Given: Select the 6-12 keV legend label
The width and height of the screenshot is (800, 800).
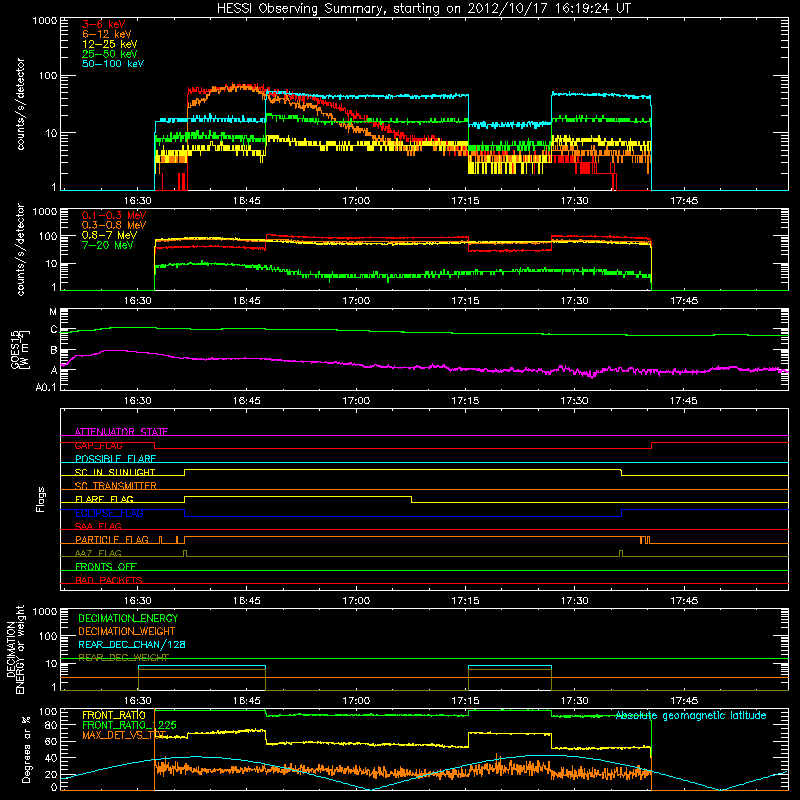Looking at the screenshot, I should (107, 34).
